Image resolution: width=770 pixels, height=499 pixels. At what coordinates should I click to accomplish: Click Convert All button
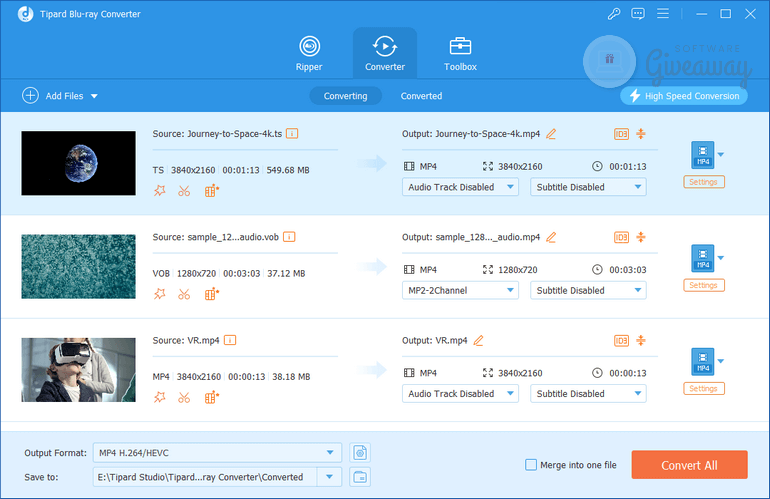coord(689,465)
